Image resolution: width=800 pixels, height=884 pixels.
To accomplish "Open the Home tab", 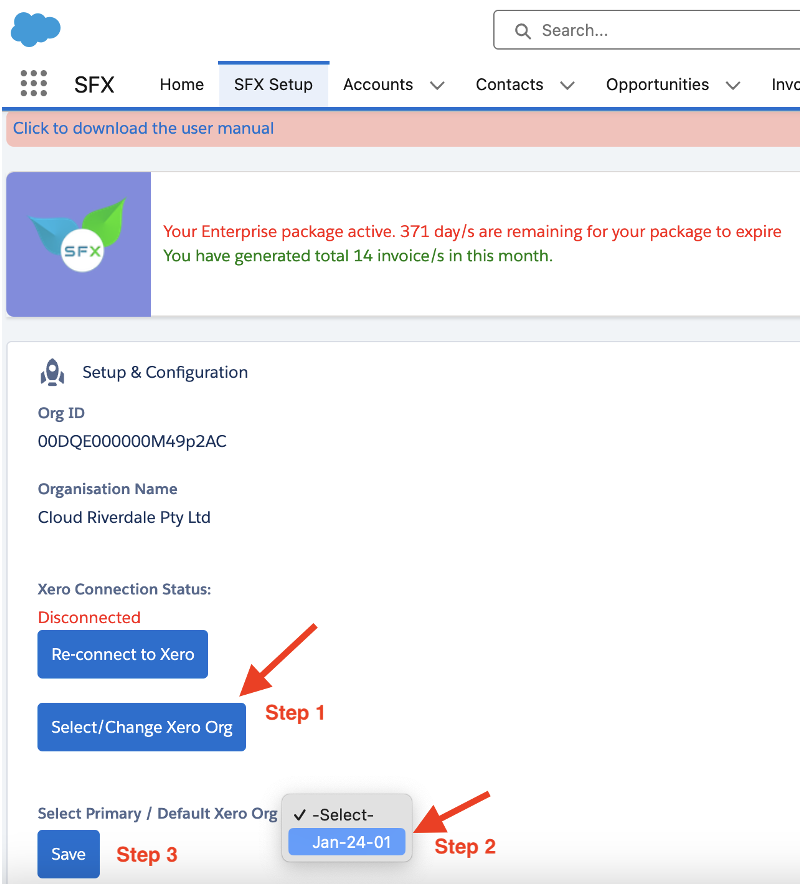I will 182,85.
